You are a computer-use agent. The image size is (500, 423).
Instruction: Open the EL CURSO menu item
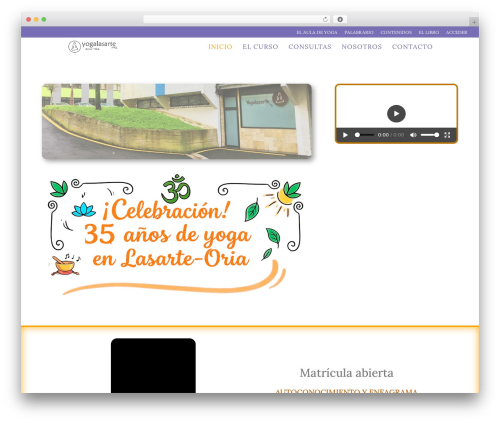[260, 47]
